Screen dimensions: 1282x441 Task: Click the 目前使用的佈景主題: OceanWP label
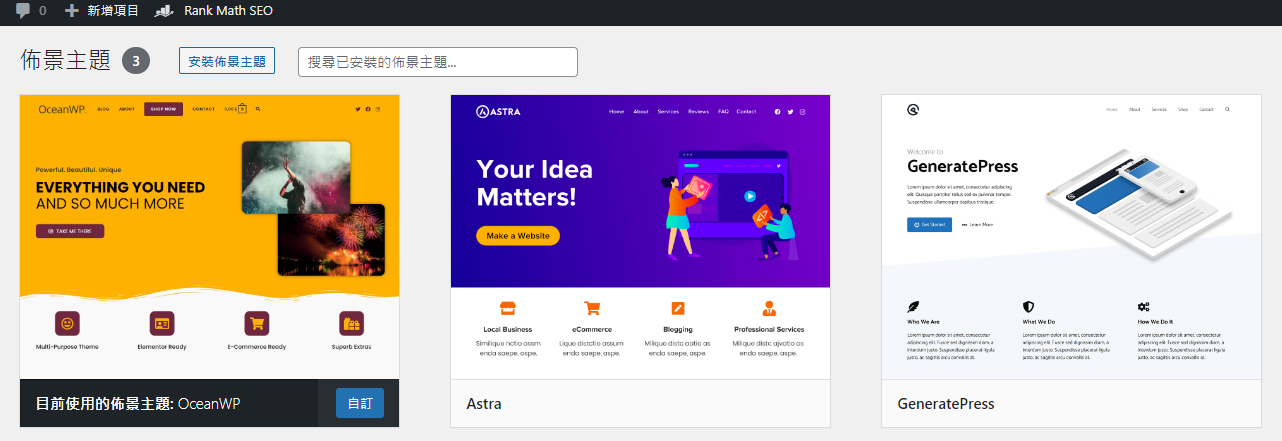click(138, 404)
